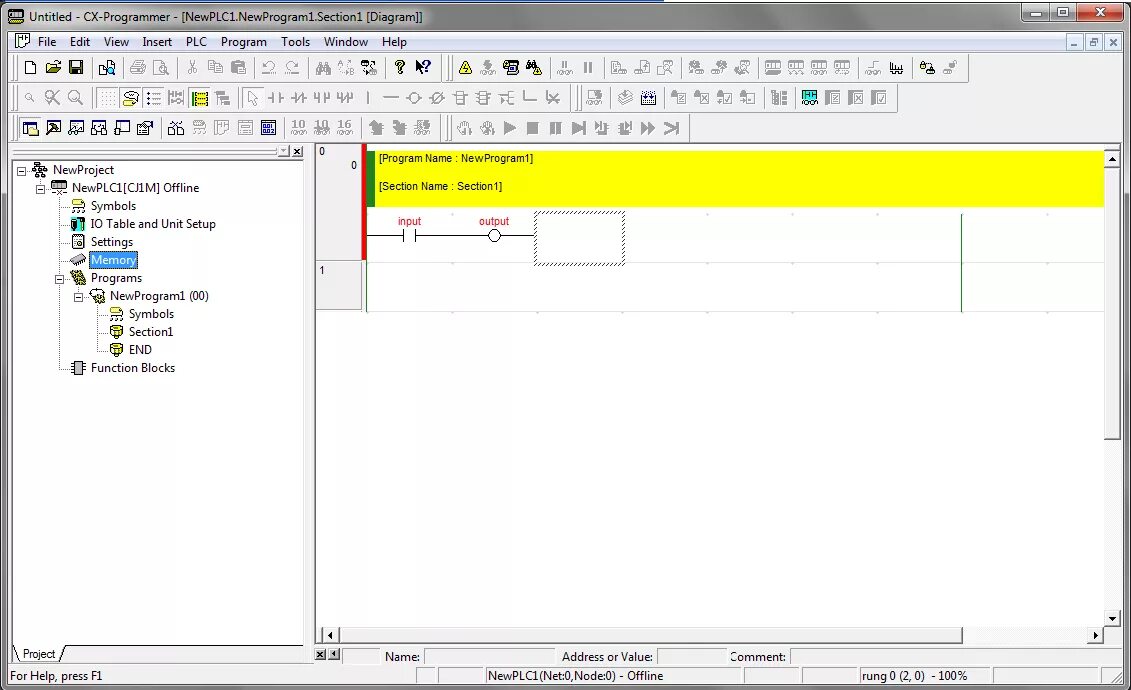Image resolution: width=1131 pixels, height=690 pixels.
Task: Click the vertical scrollbar up arrow
Action: [x=1112, y=159]
